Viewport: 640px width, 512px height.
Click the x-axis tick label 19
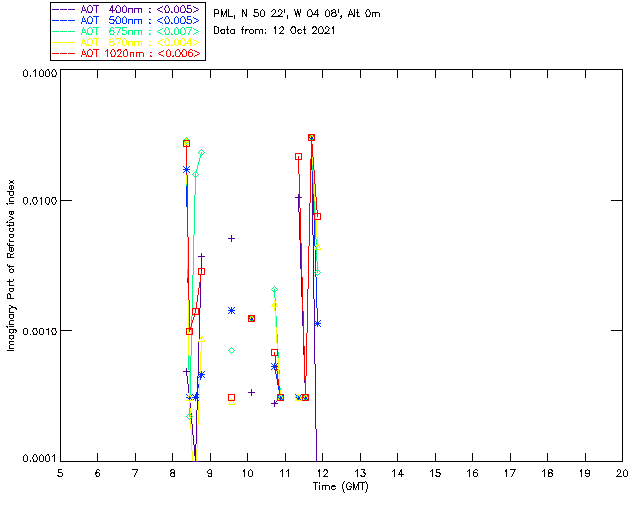pos(585,473)
